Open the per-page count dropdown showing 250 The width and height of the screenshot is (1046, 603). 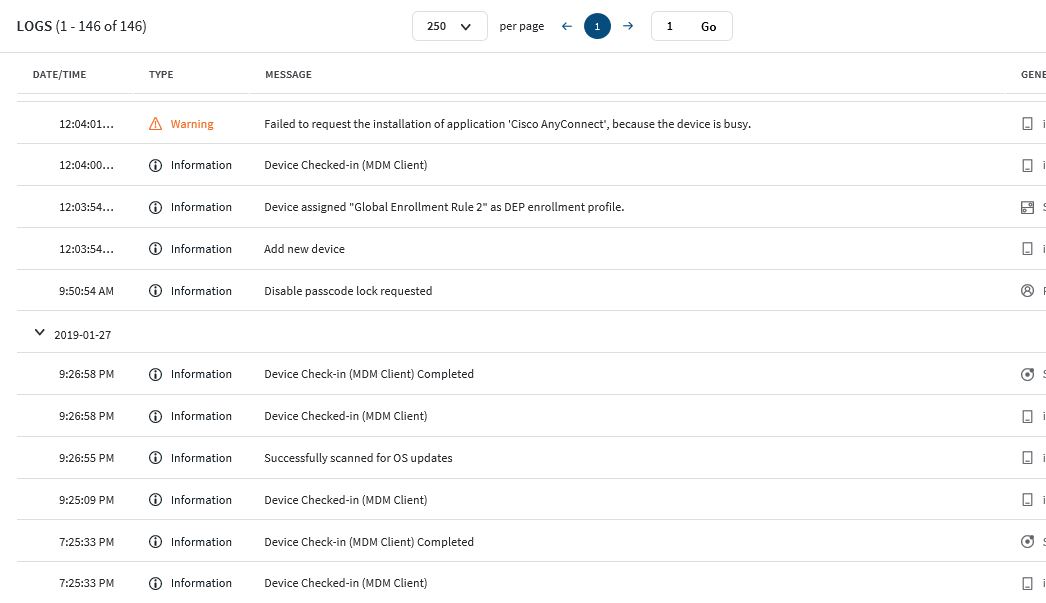point(449,26)
